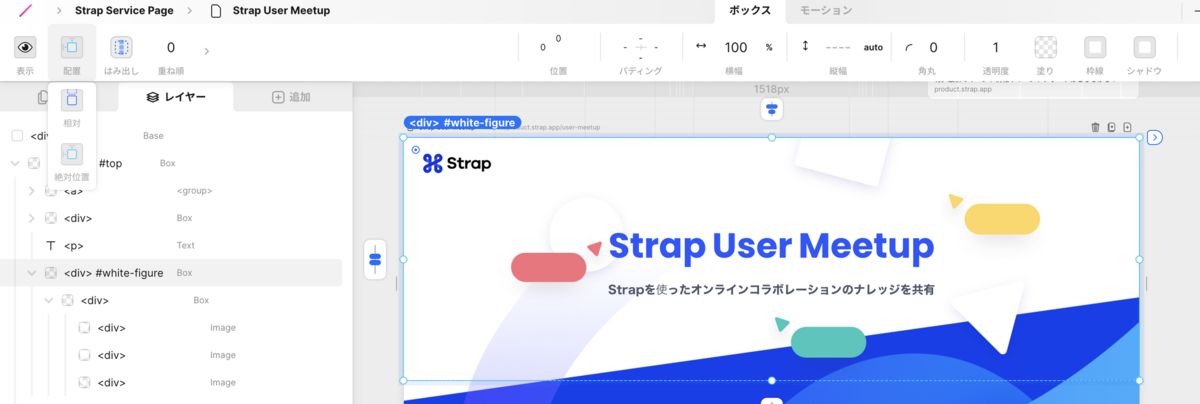Click the <p> Text type icon
Viewport: 1200px width, 404px height.
[x=50, y=245]
